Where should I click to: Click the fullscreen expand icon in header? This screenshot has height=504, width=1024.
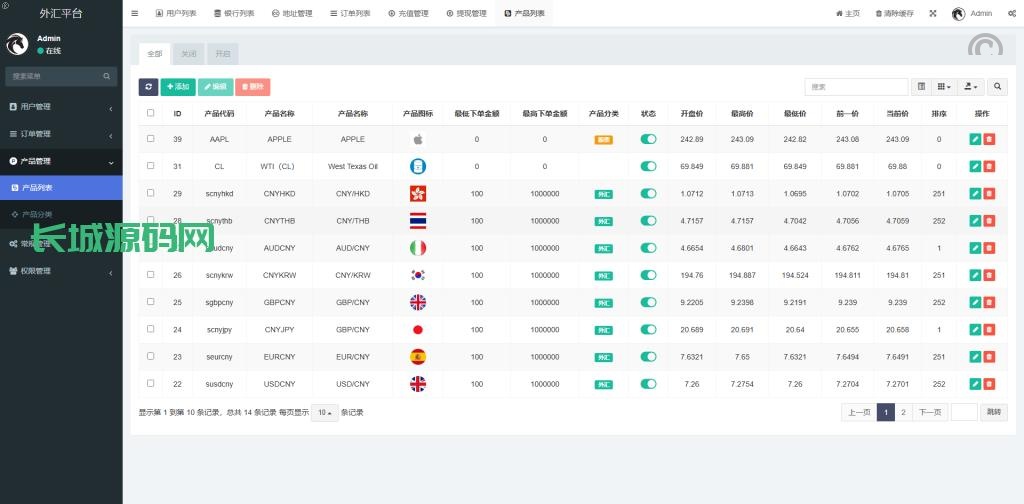click(x=933, y=14)
